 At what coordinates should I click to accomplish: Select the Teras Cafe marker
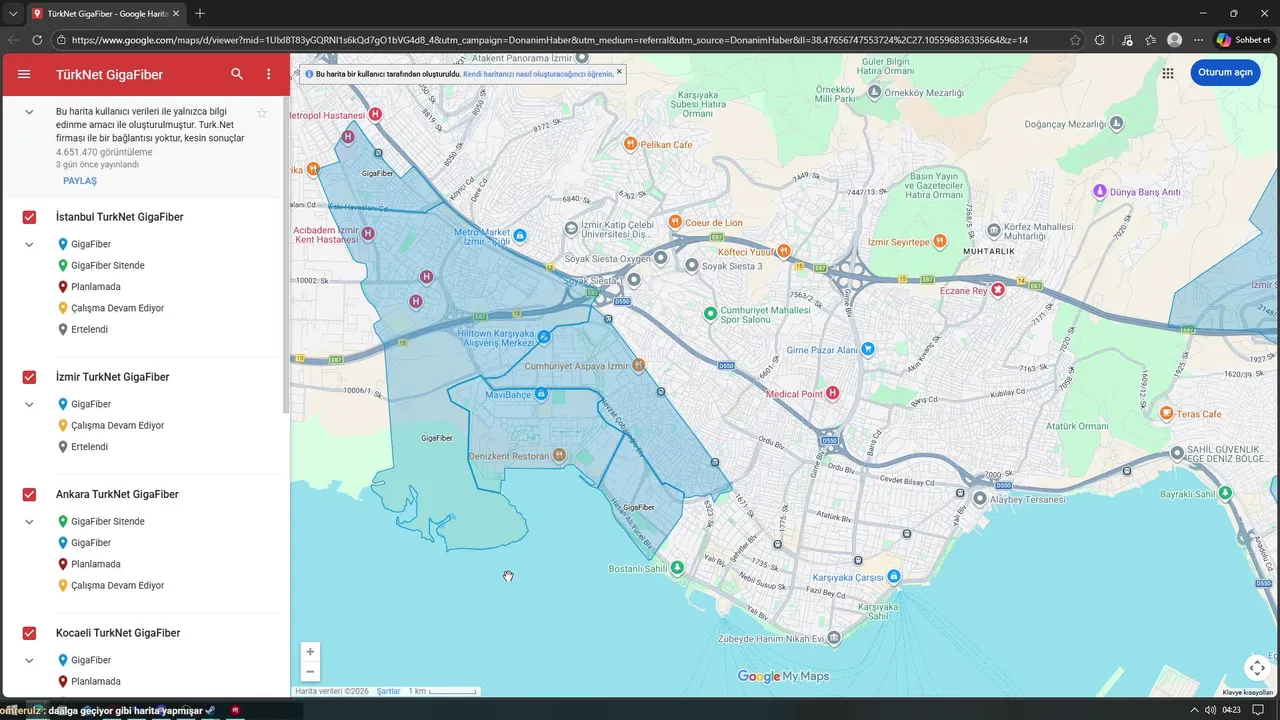pyautogui.click(x=1166, y=413)
